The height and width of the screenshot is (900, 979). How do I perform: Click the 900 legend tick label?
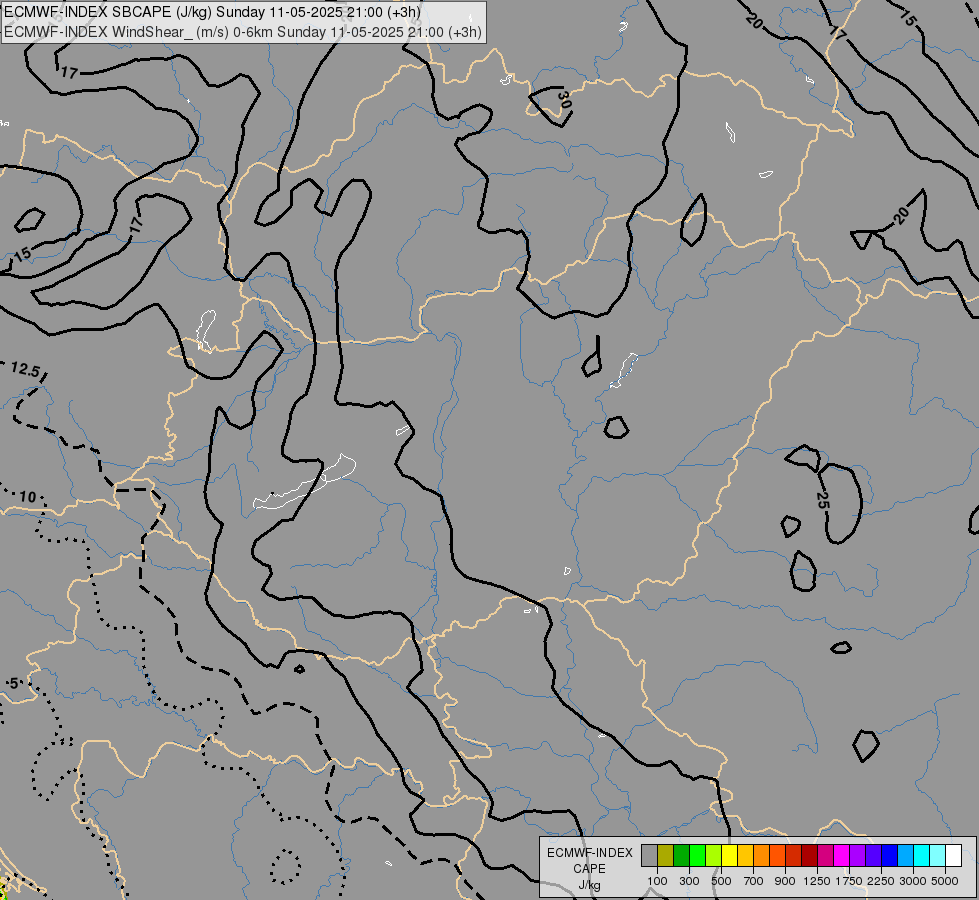point(785,881)
